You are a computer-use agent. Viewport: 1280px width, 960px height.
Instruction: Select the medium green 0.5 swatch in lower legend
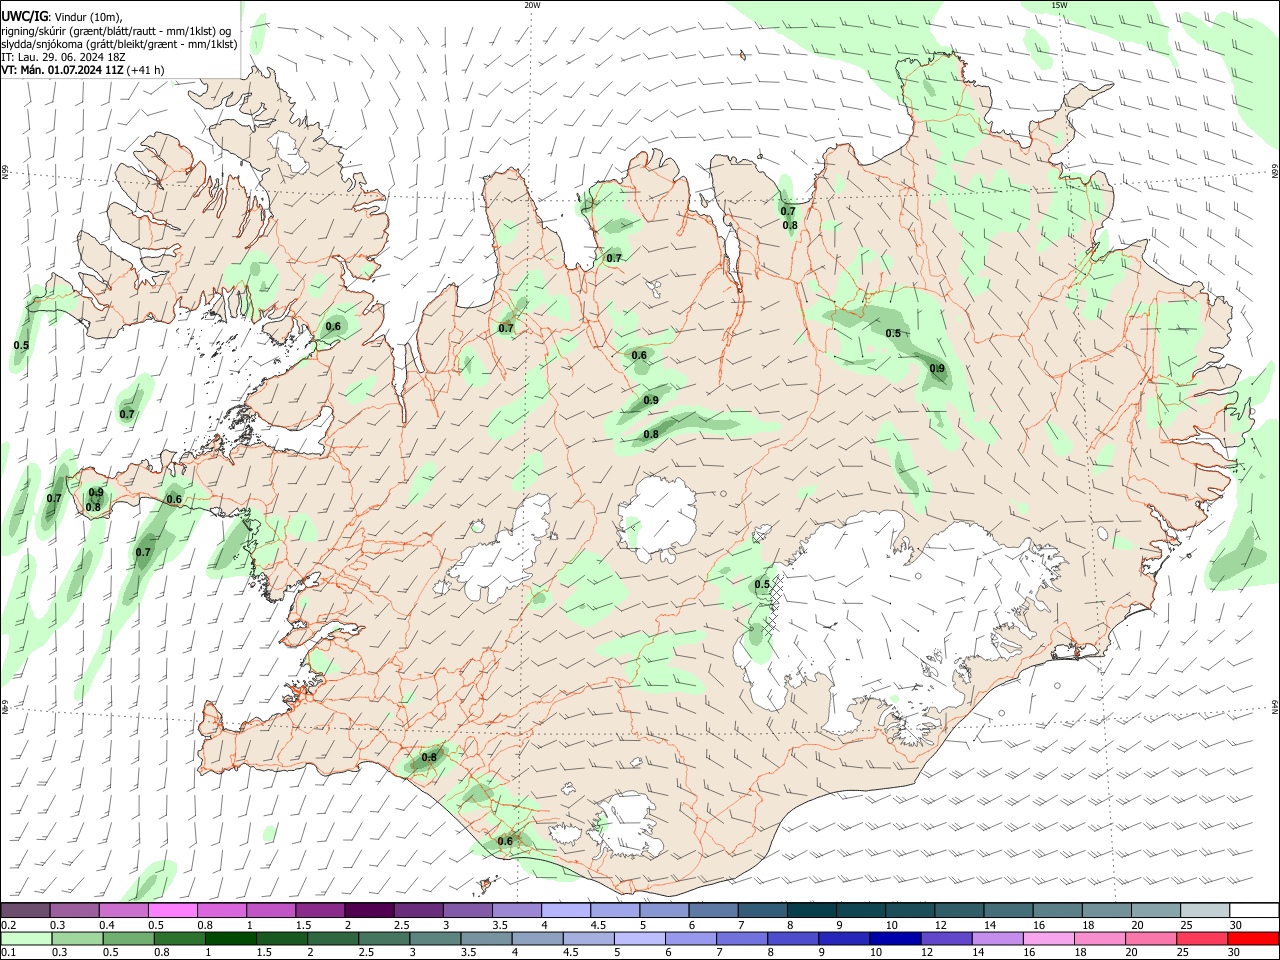coord(129,939)
